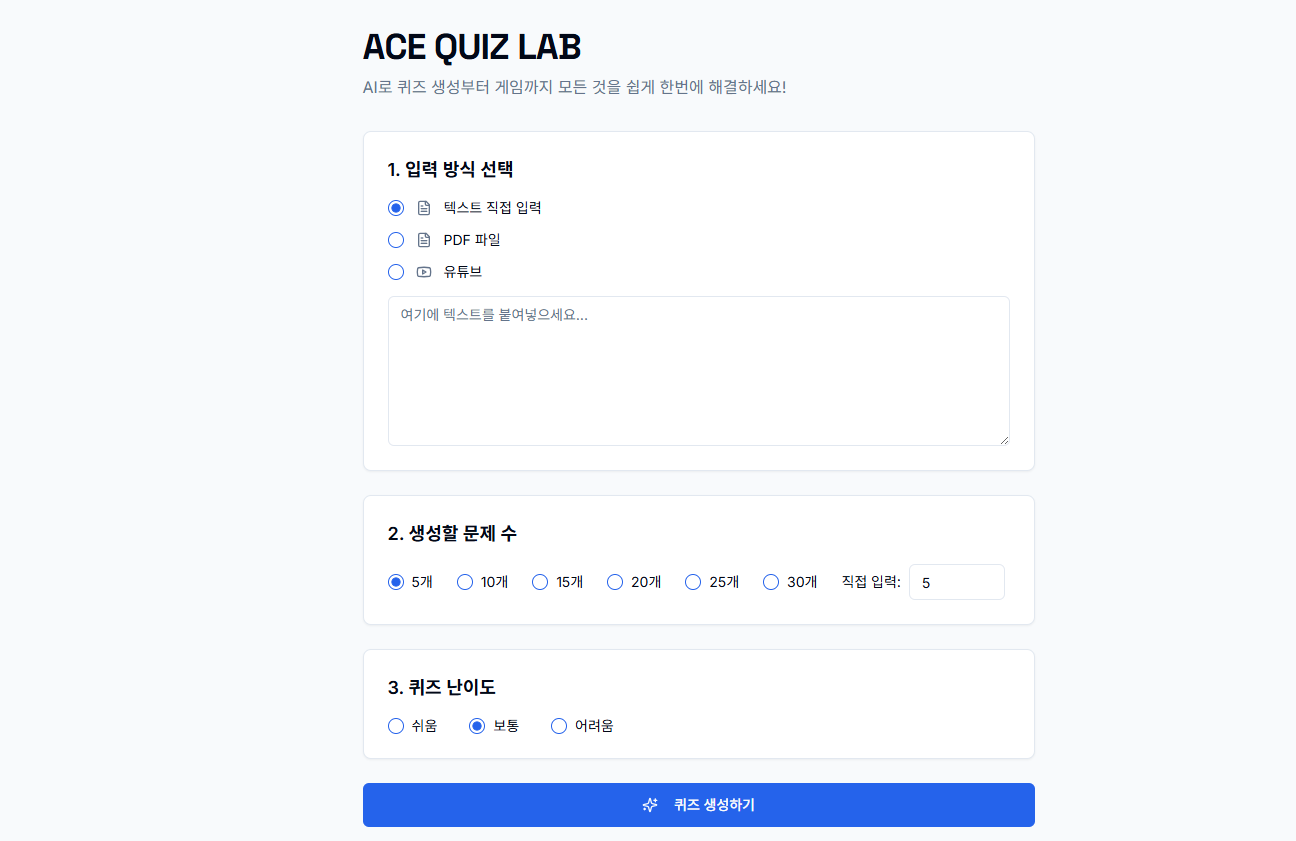Image resolution: width=1296 pixels, height=841 pixels.
Task: Click the text paste area
Action: pyautogui.click(x=698, y=370)
